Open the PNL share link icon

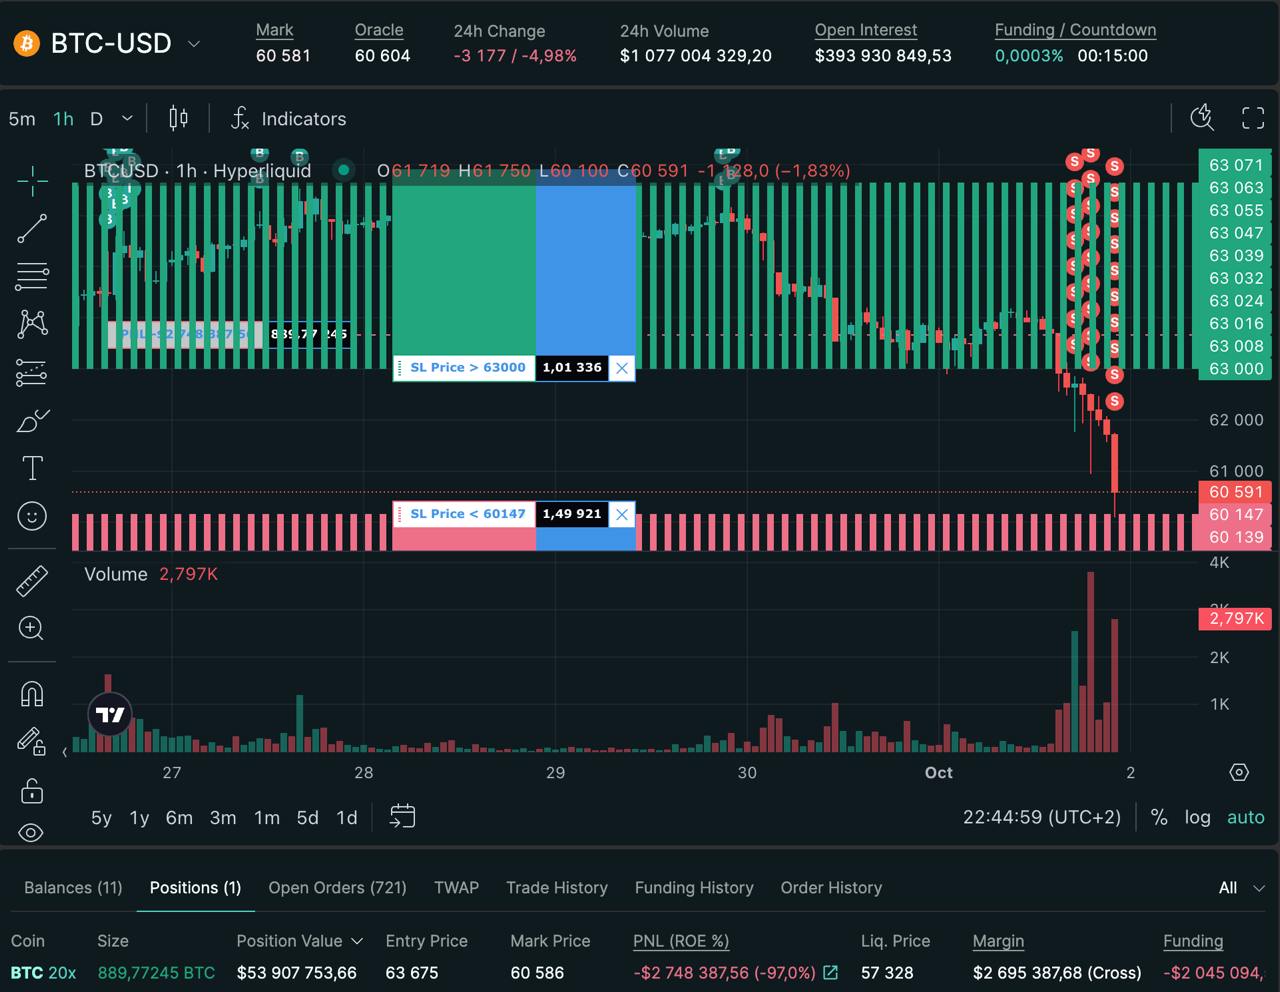tap(830, 972)
